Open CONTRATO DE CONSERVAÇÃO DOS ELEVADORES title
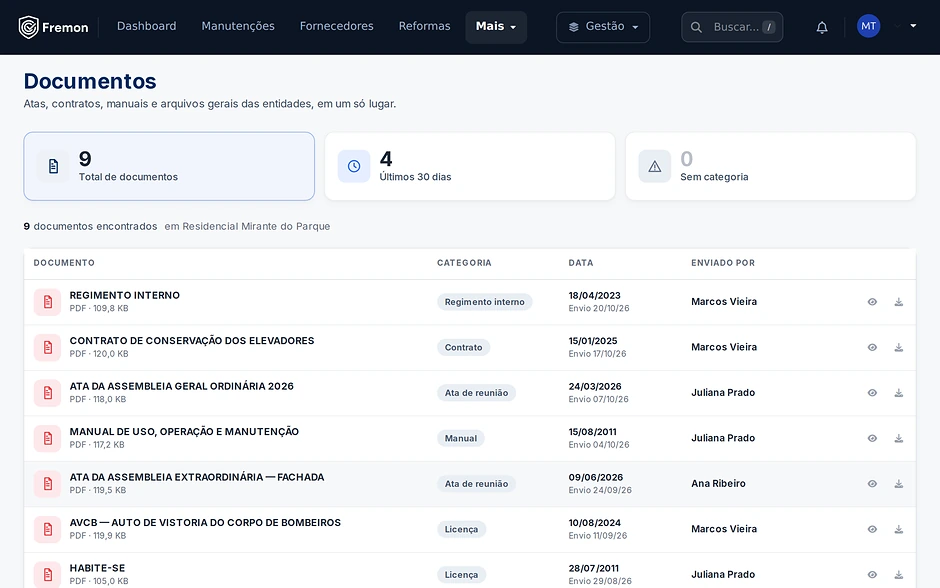This screenshot has height=588, width=940. (192, 341)
